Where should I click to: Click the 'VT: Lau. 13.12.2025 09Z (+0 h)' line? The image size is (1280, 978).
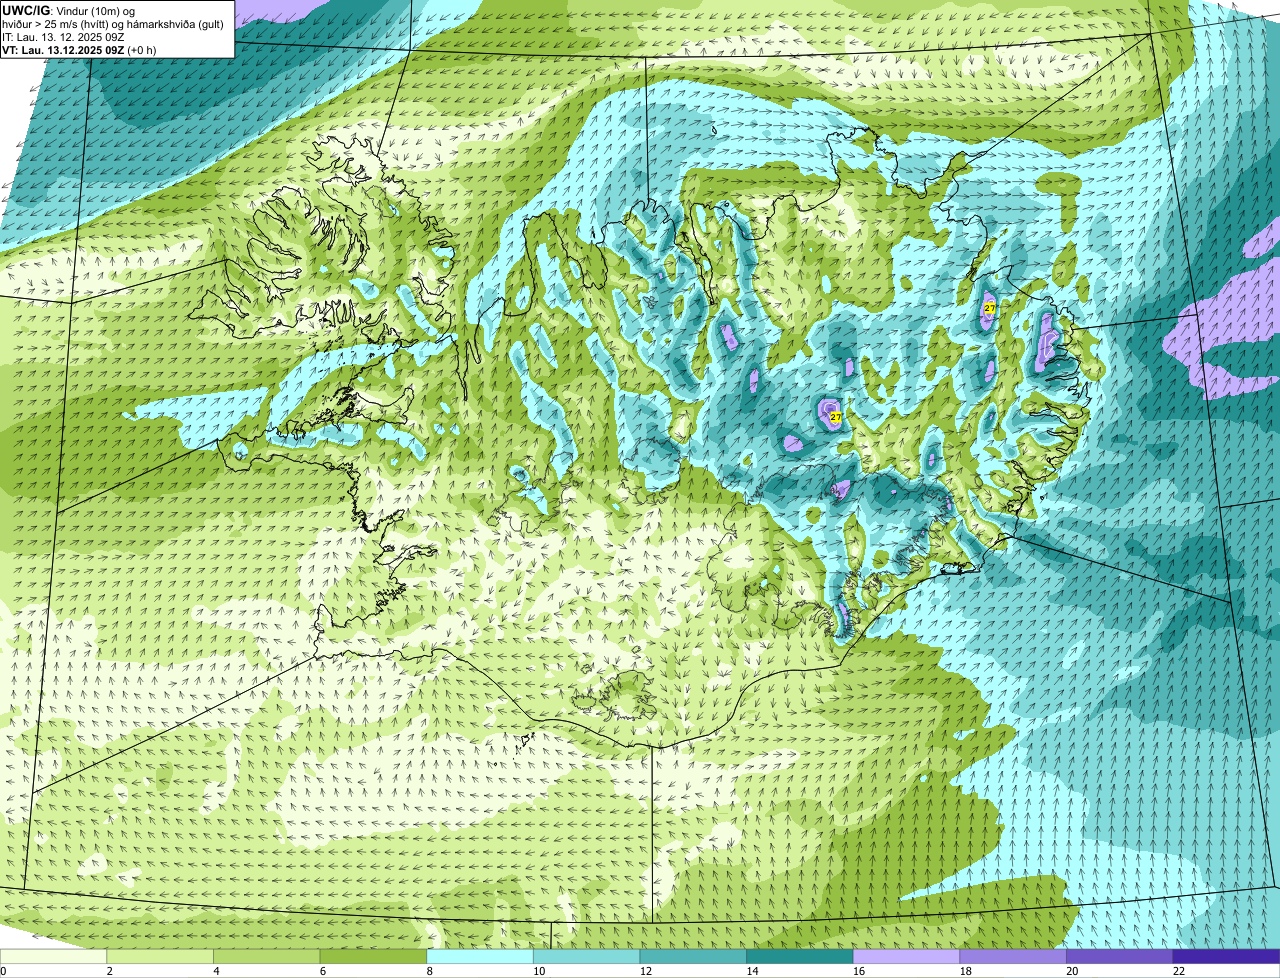(x=79, y=50)
